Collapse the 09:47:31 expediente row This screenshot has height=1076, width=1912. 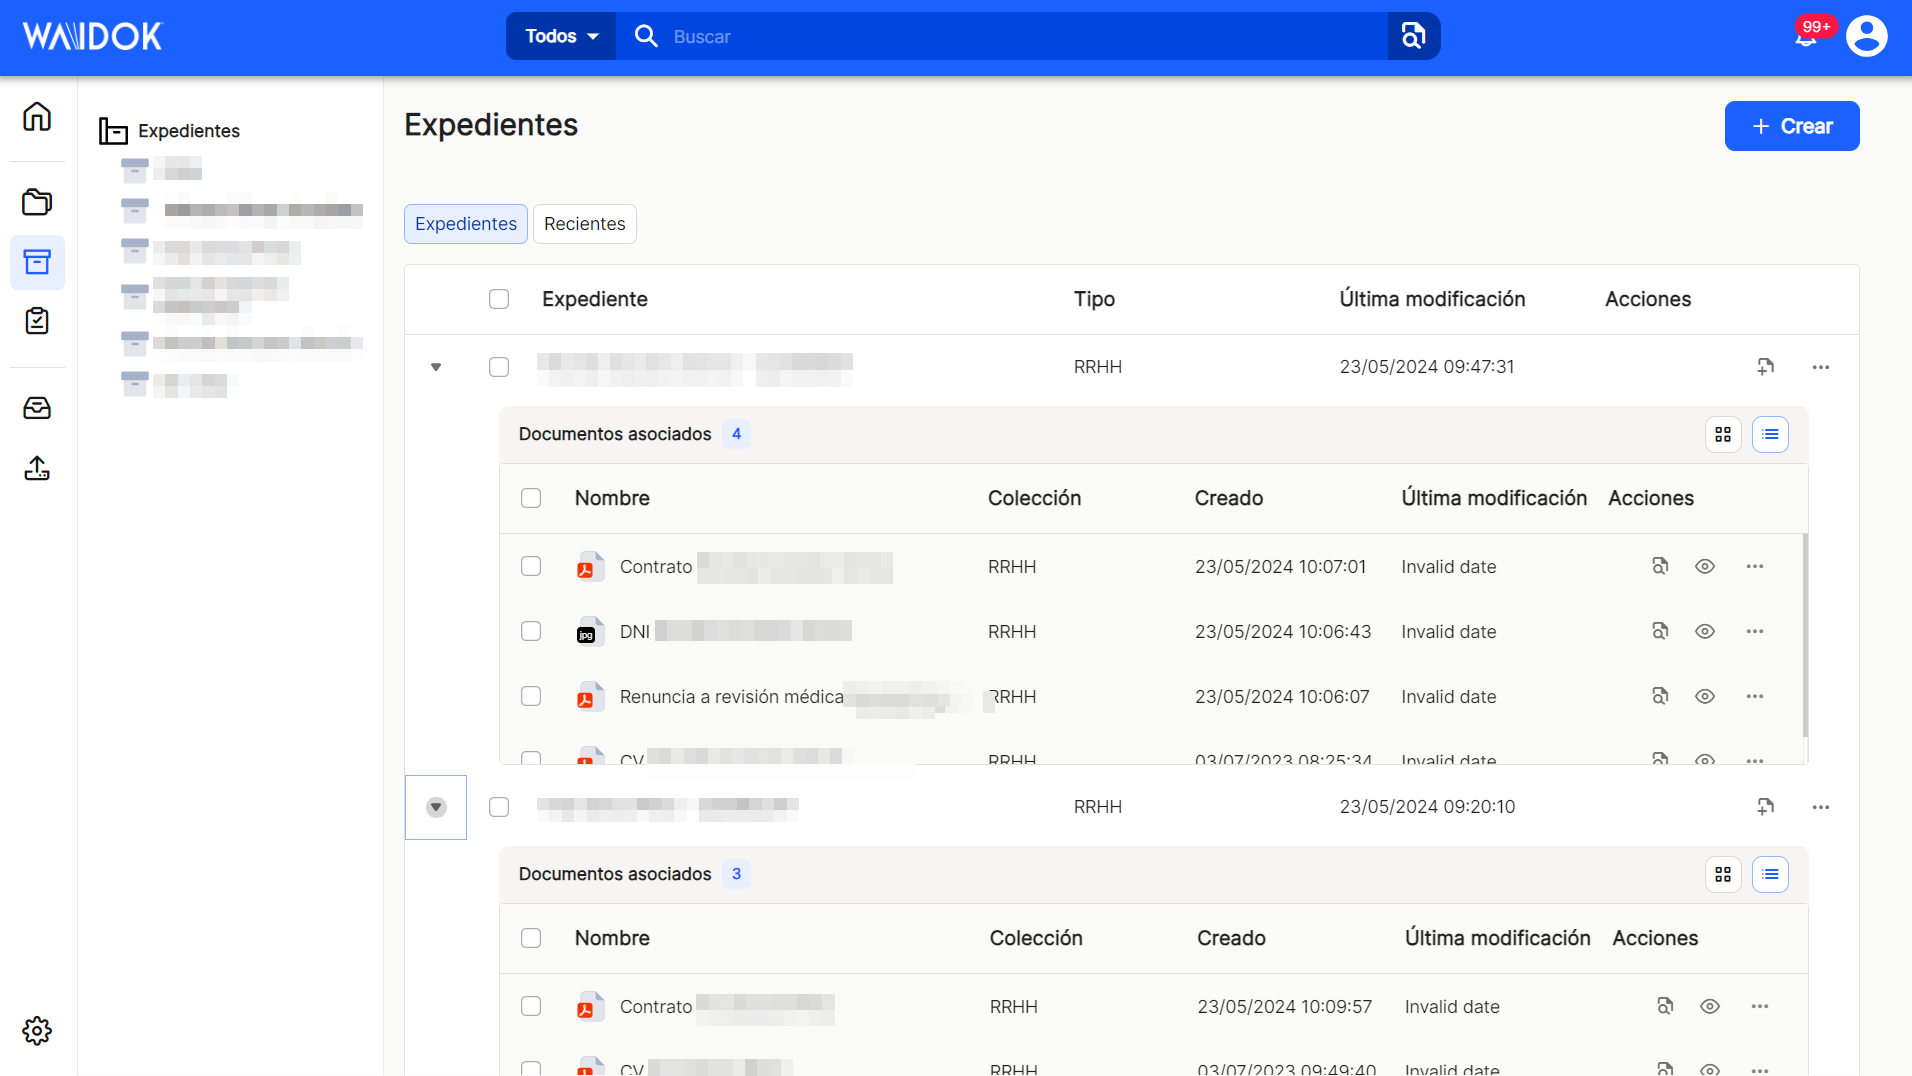(436, 367)
